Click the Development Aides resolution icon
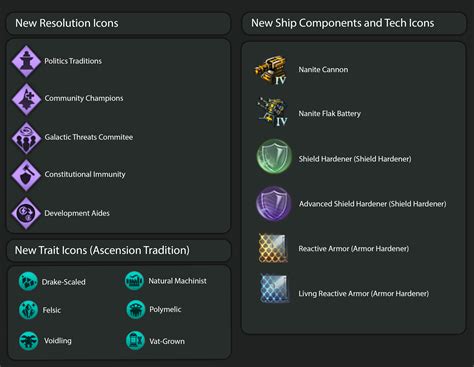 tap(26, 213)
